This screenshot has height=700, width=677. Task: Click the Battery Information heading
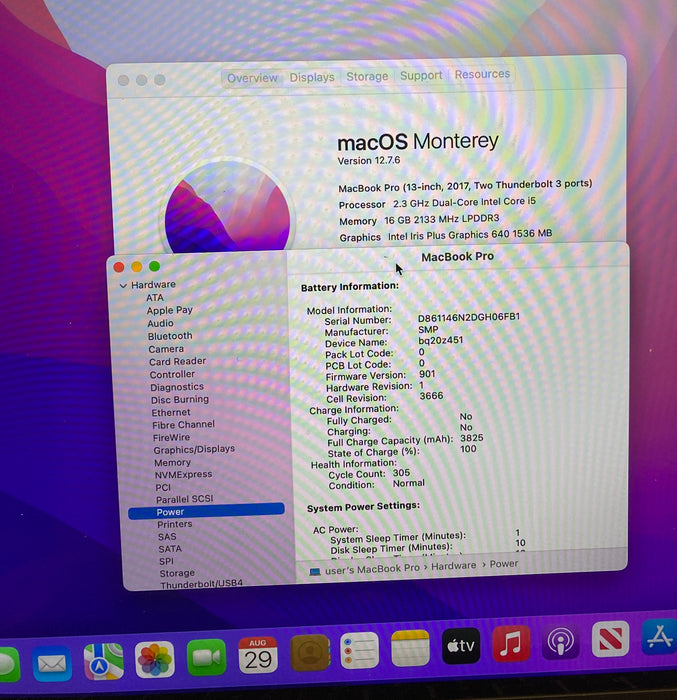click(x=350, y=287)
